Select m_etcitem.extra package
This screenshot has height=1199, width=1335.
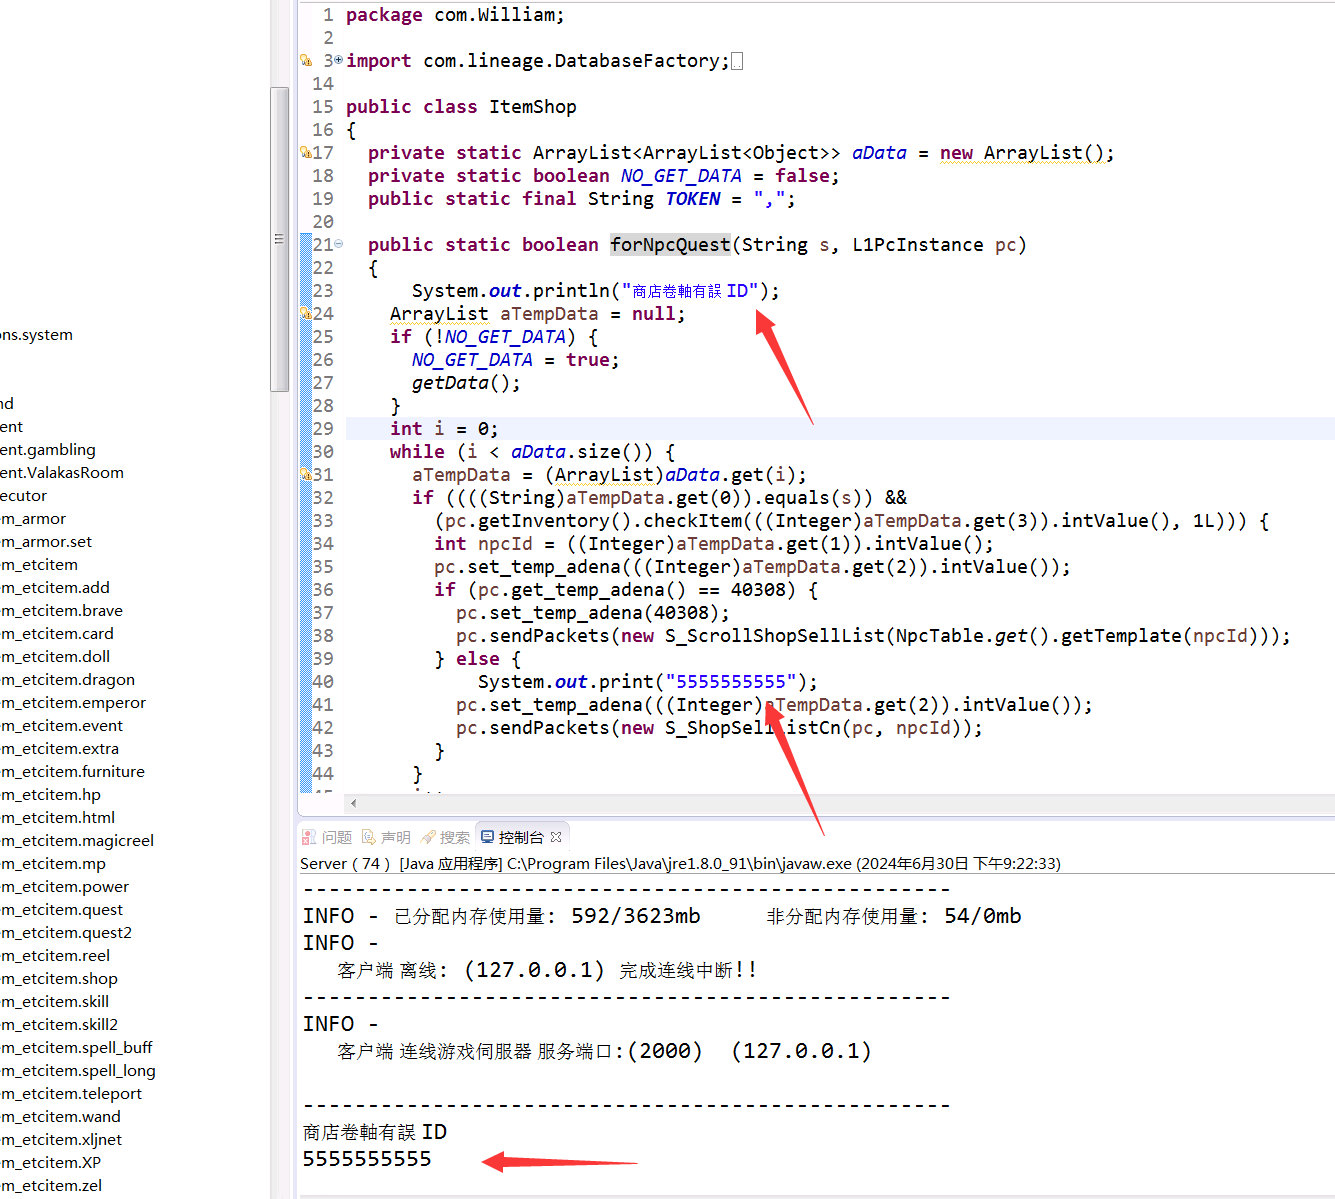[60, 749]
